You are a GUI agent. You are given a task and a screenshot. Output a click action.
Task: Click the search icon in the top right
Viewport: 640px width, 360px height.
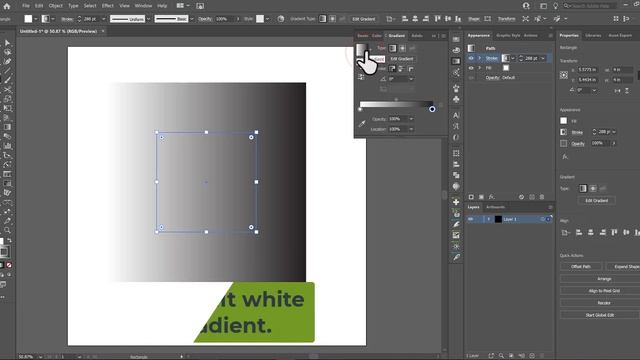pyautogui.click(x=567, y=6)
